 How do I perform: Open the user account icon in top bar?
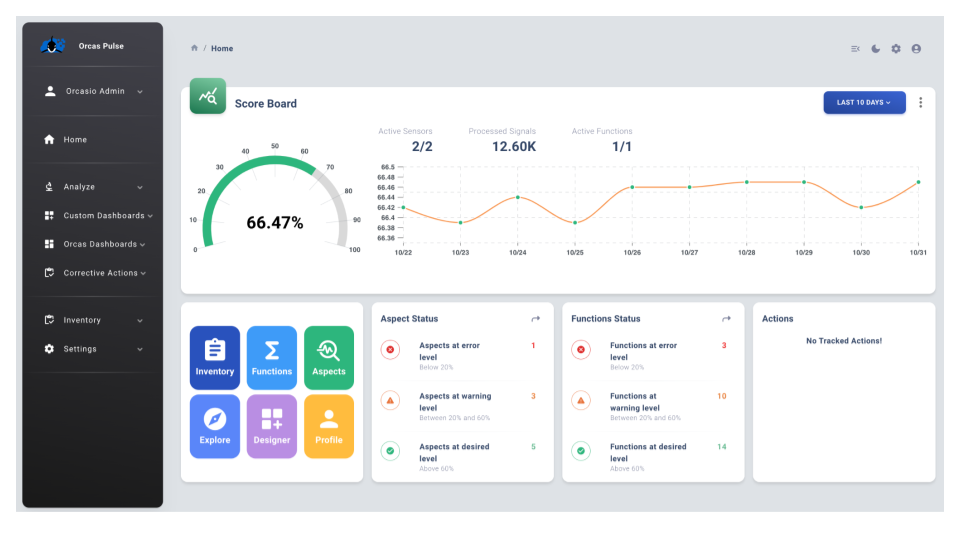pos(916,49)
